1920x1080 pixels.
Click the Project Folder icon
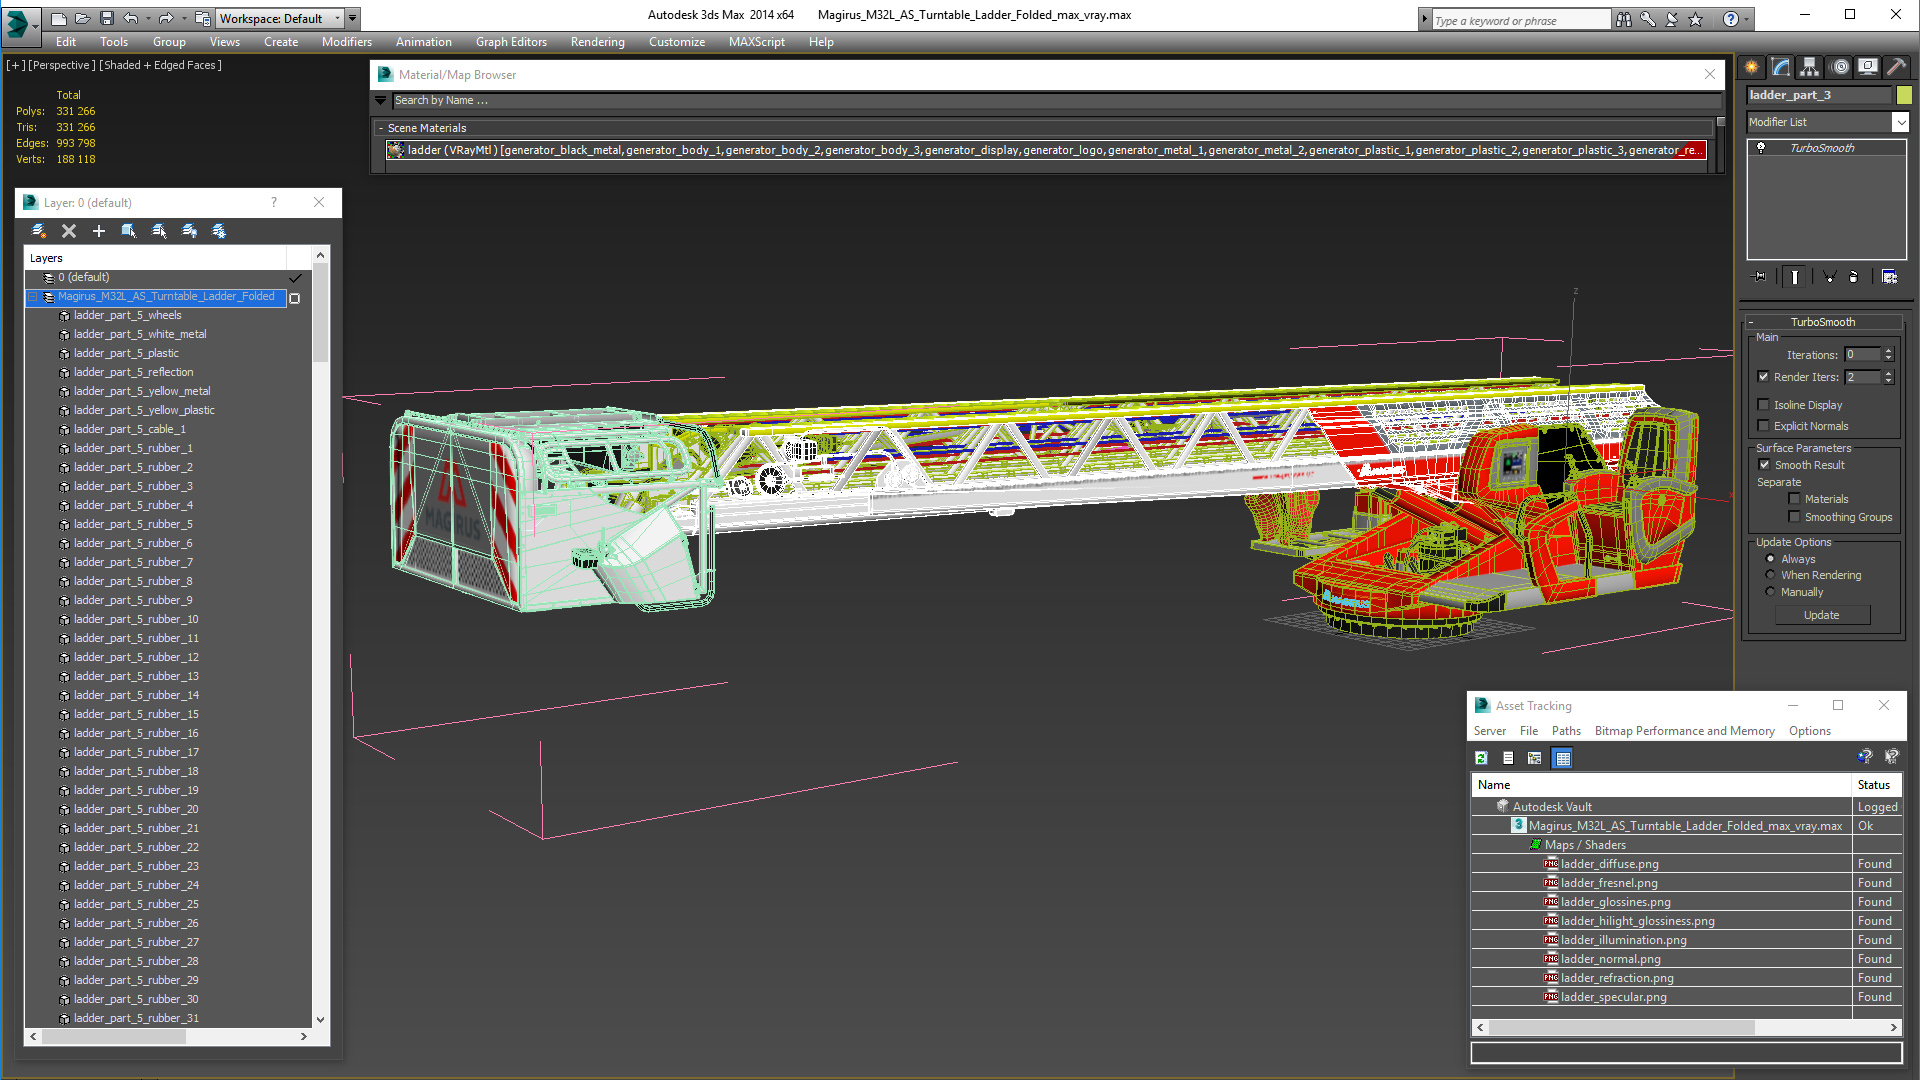click(x=203, y=18)
